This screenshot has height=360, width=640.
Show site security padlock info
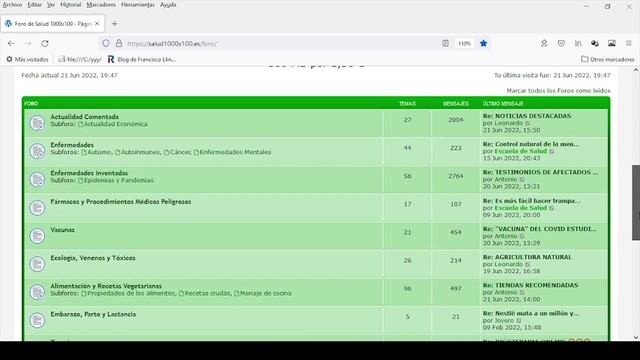[119, 43]
